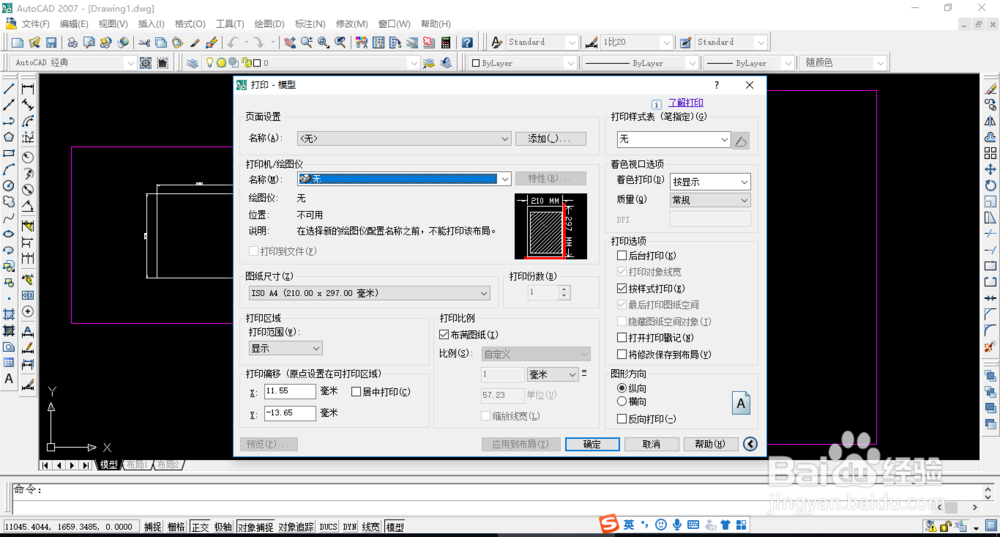1000x537 pixels.
Task: Click the Cut scissors icon
Action: (x=145, y=43)
